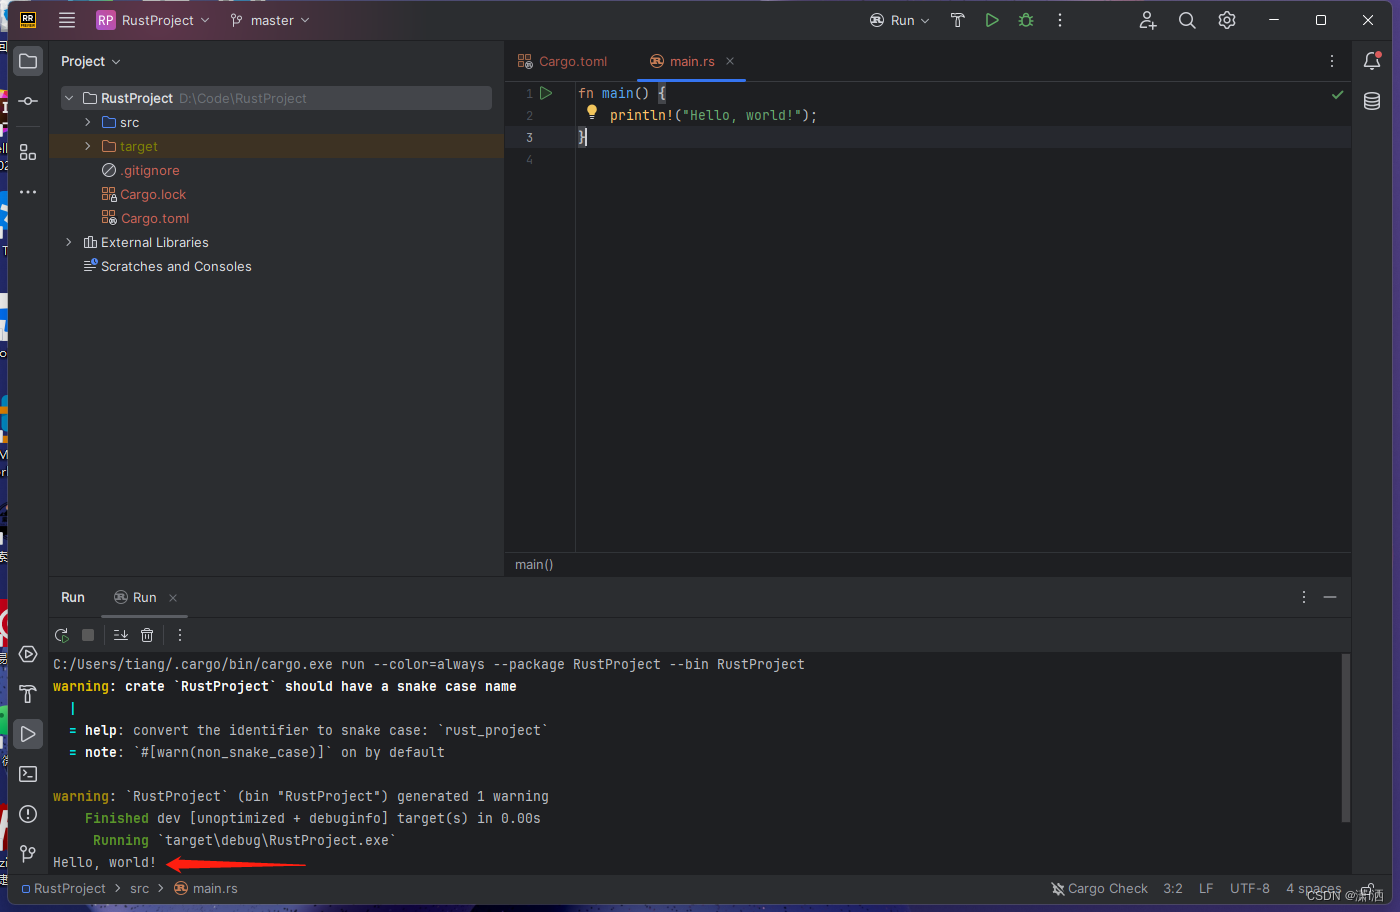The image size is (1400, 912).
Task: Open Database tool window icon
Action: pyautogui.click(x=1372, y=101)
